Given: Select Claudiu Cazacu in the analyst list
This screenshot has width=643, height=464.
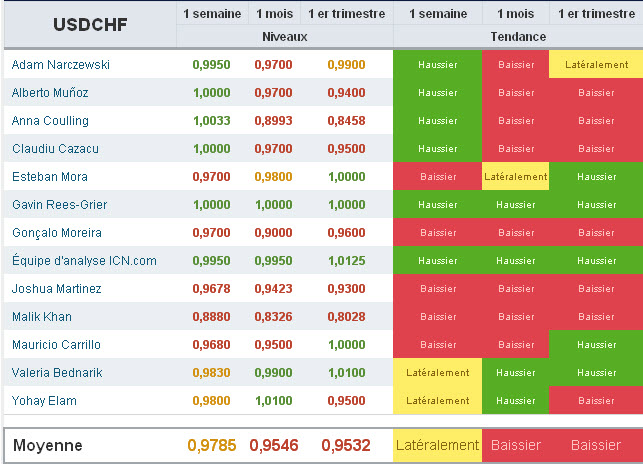Looking at the screenshot, I should point(55,149).
